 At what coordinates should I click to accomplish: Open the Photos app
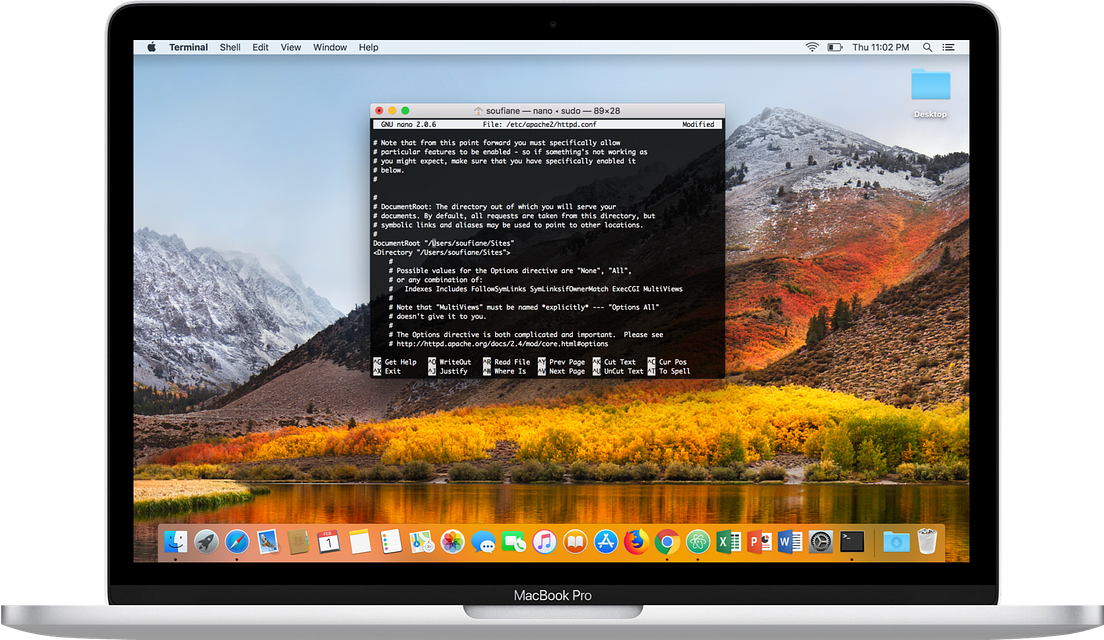click(x=452, y=542)
